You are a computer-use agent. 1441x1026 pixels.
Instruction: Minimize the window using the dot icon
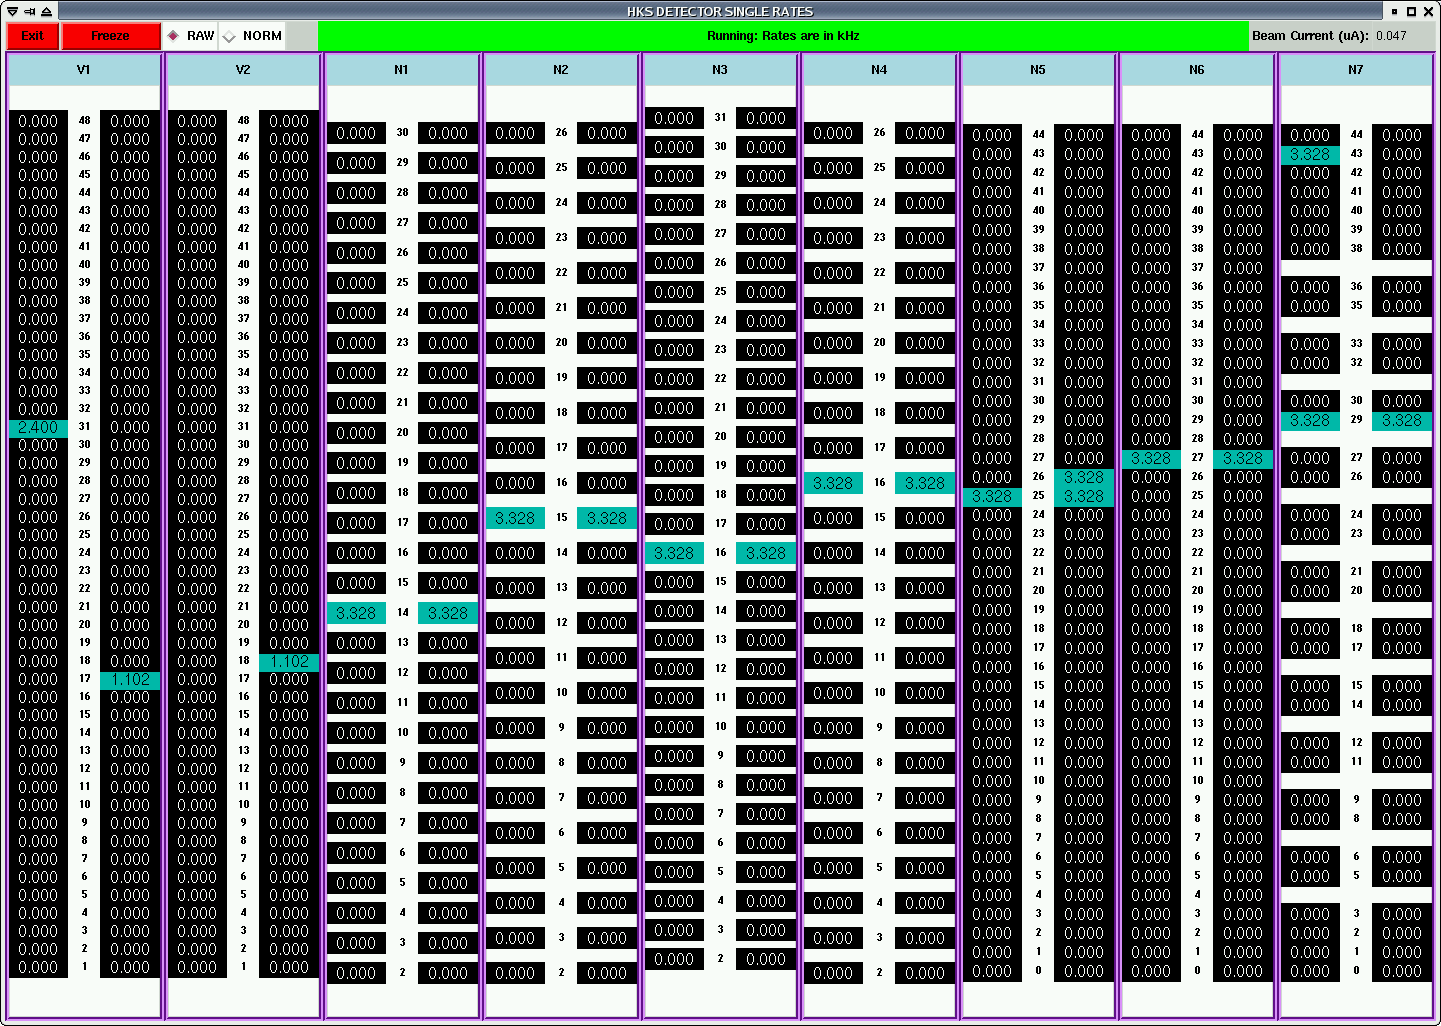(x=1394, y=11)
